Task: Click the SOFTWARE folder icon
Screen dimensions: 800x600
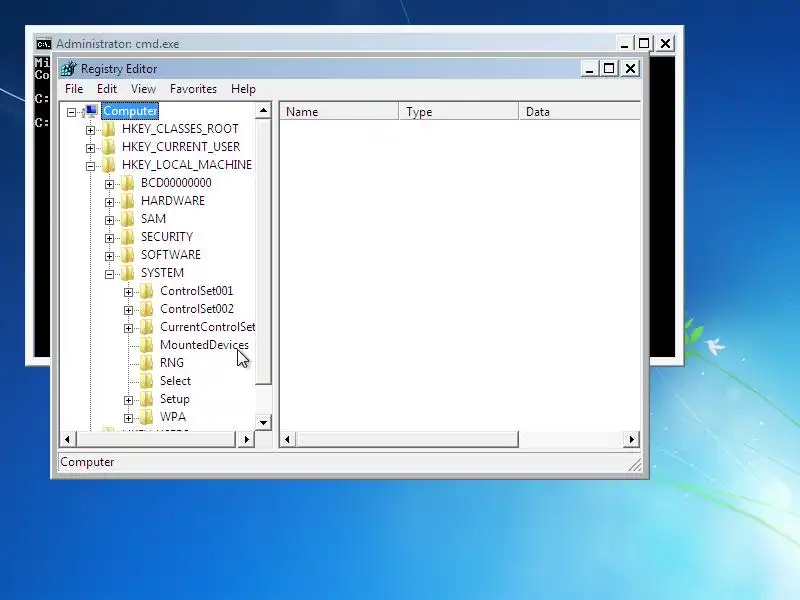Action: pyautogui.click(x=128, y=255)
